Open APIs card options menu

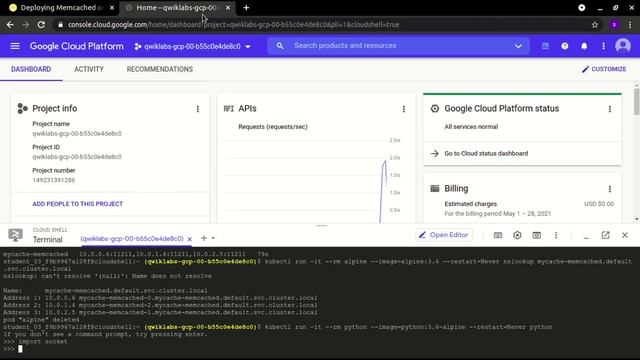point(404,109)
